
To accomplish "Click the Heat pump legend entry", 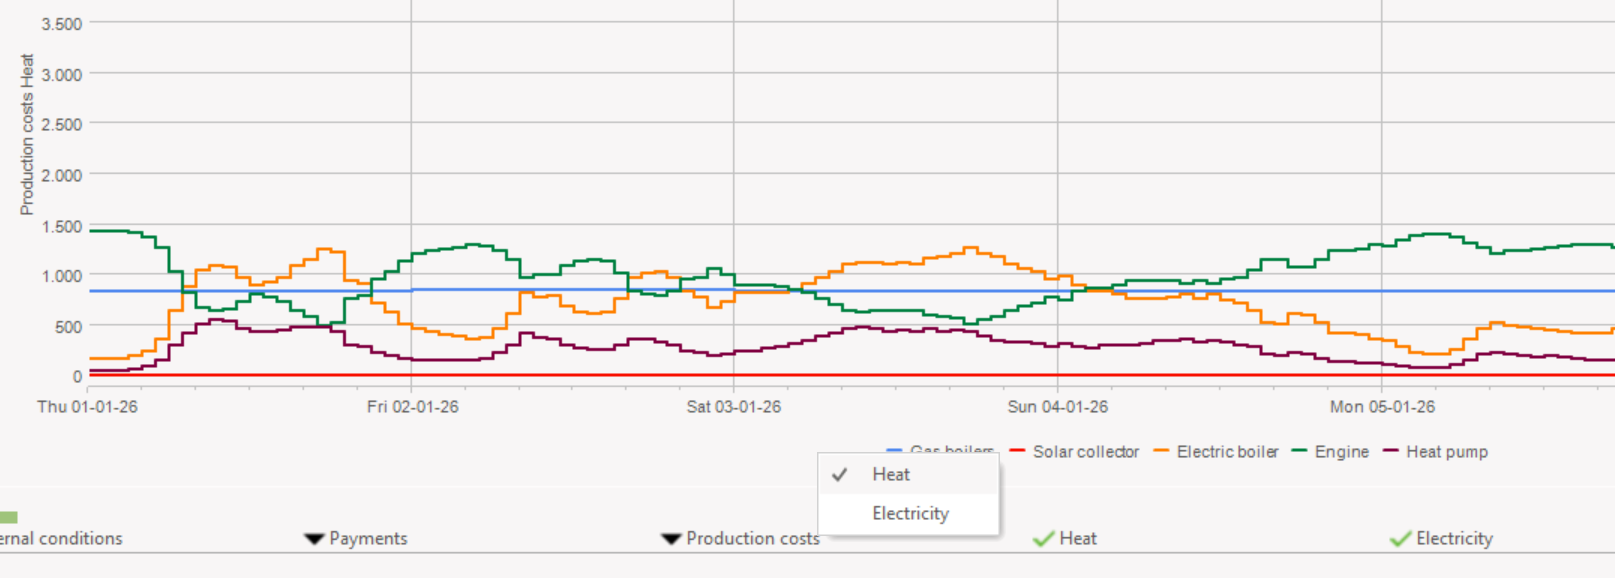I will 1435,452.
